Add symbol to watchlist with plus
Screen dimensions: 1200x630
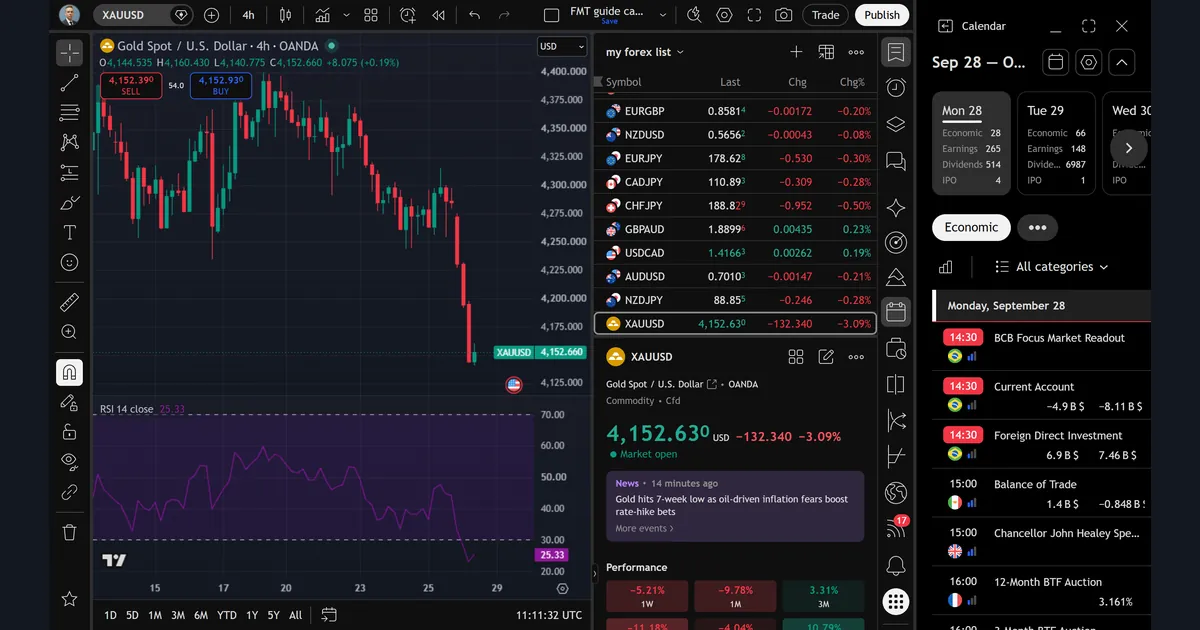[x=796, y=52]
